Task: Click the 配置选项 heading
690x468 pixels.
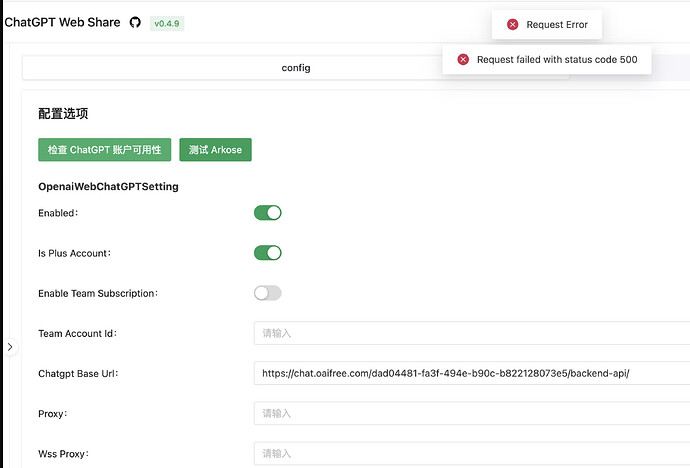Action: tap(63, 113)
